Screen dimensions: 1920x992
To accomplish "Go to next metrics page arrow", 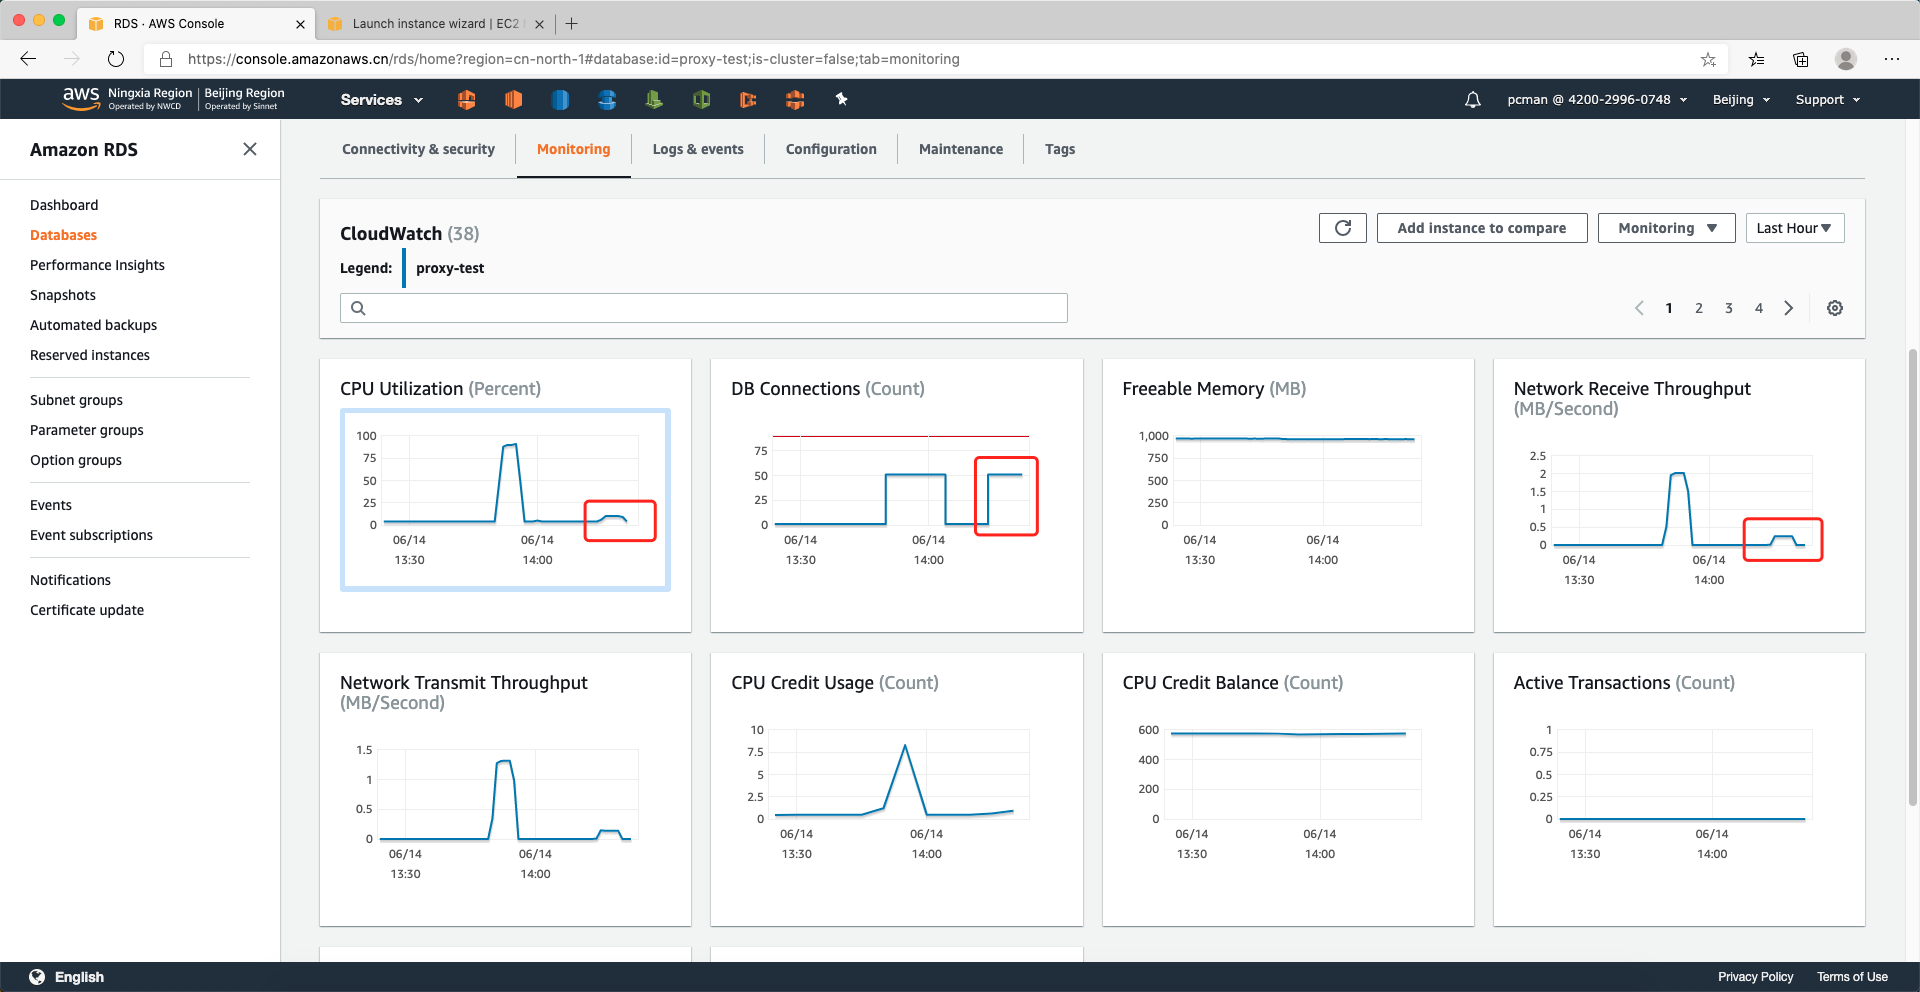I will [x=1788, y=308].
